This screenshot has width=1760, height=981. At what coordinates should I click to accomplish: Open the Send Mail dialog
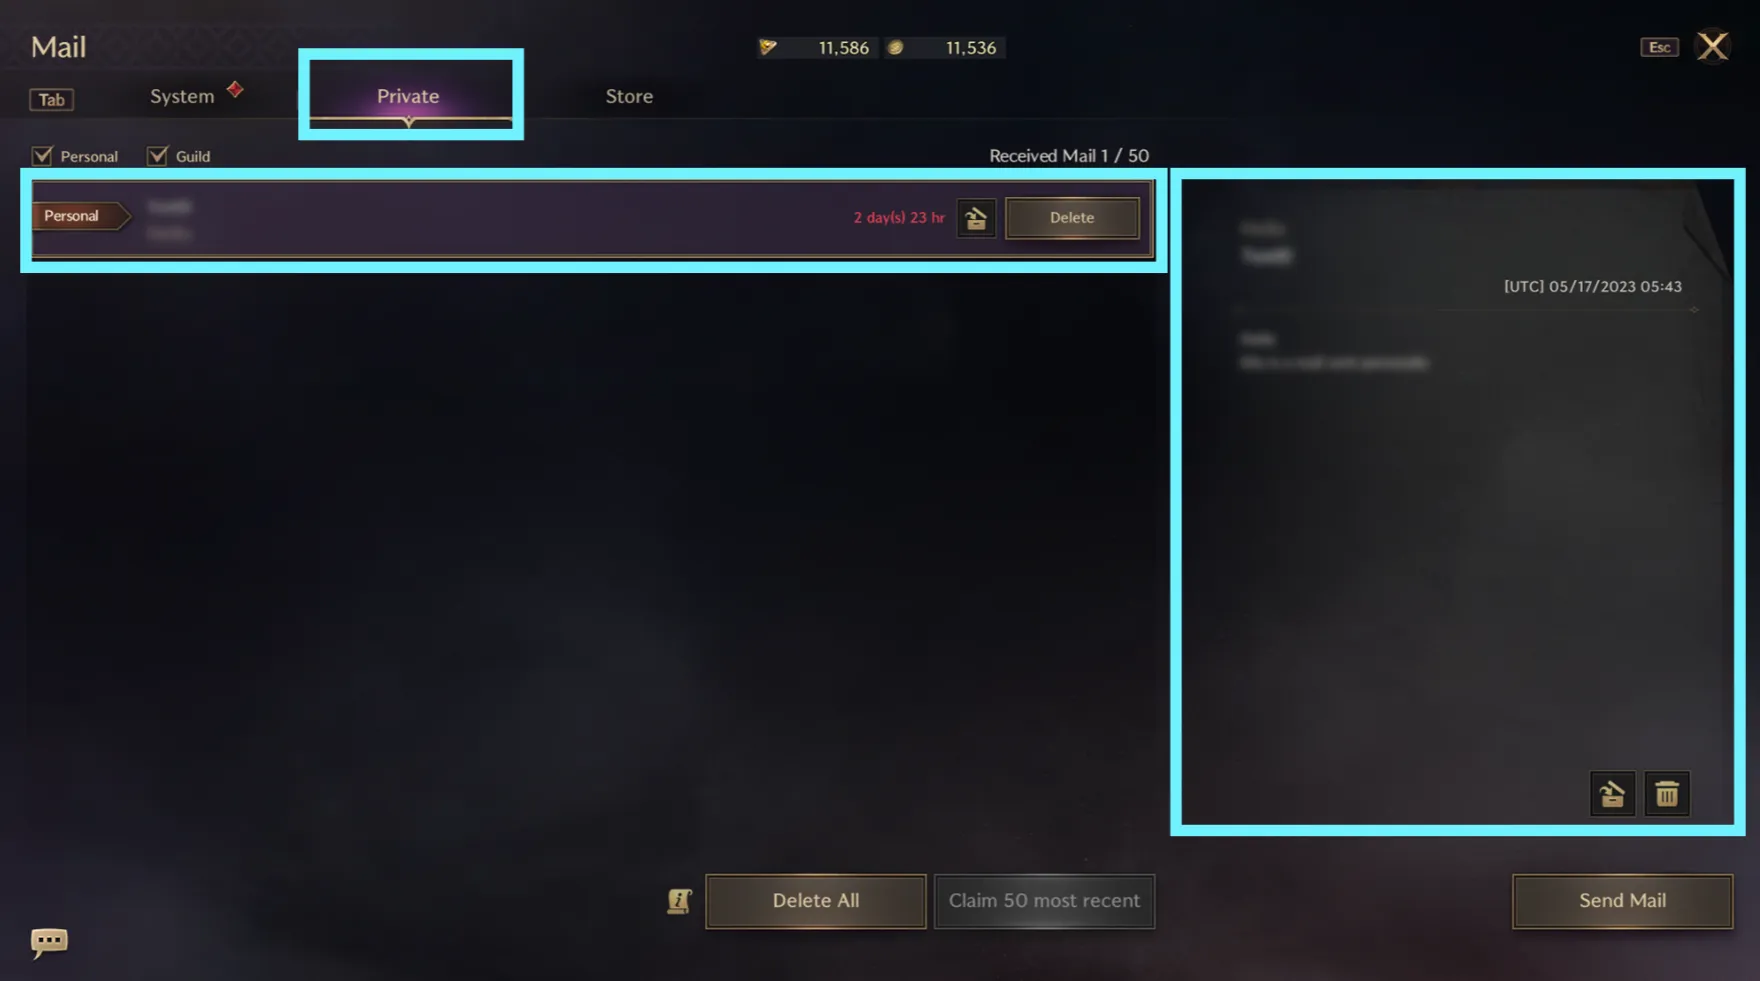pos(1622,901)
